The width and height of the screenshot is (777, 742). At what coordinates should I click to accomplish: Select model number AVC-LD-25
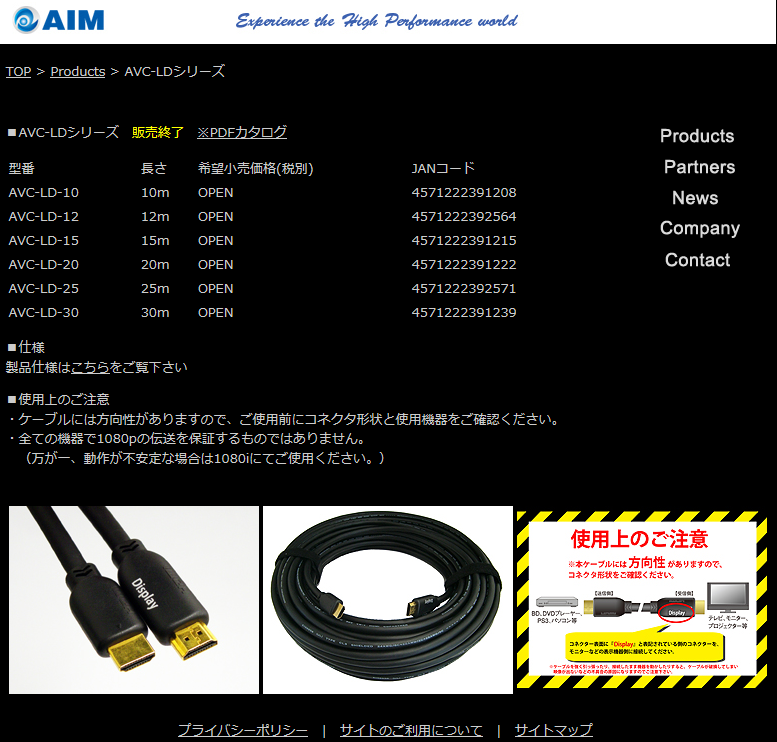44,288
